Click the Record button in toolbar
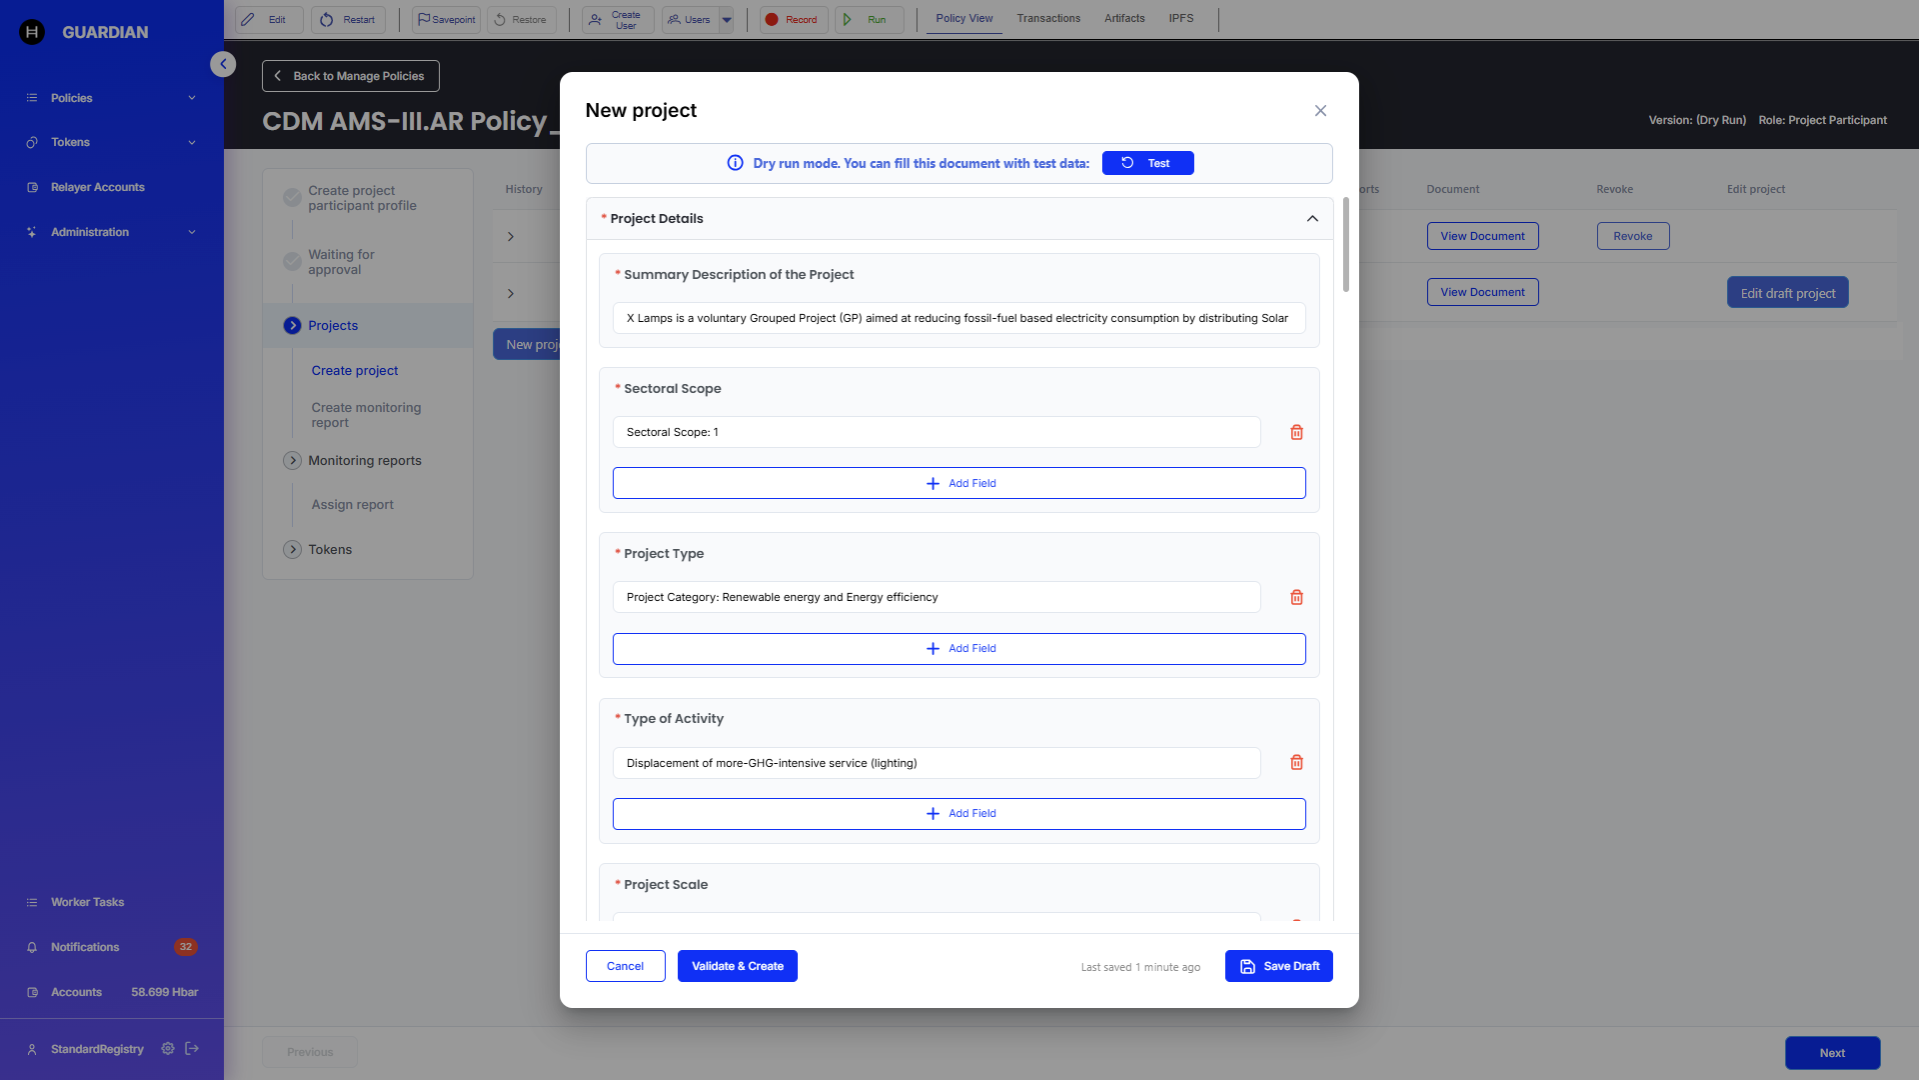 click(x=793, y=19)
